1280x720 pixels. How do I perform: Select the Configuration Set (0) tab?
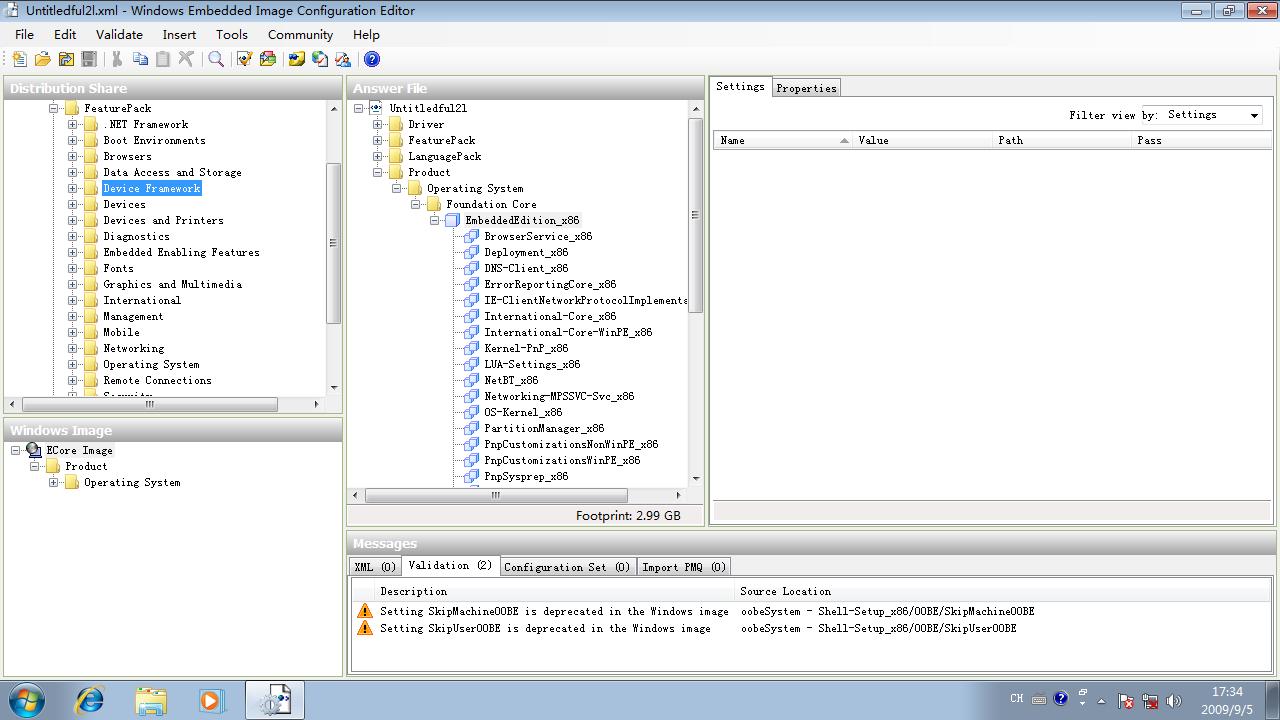pyautogui.click(x=567, y=567)
